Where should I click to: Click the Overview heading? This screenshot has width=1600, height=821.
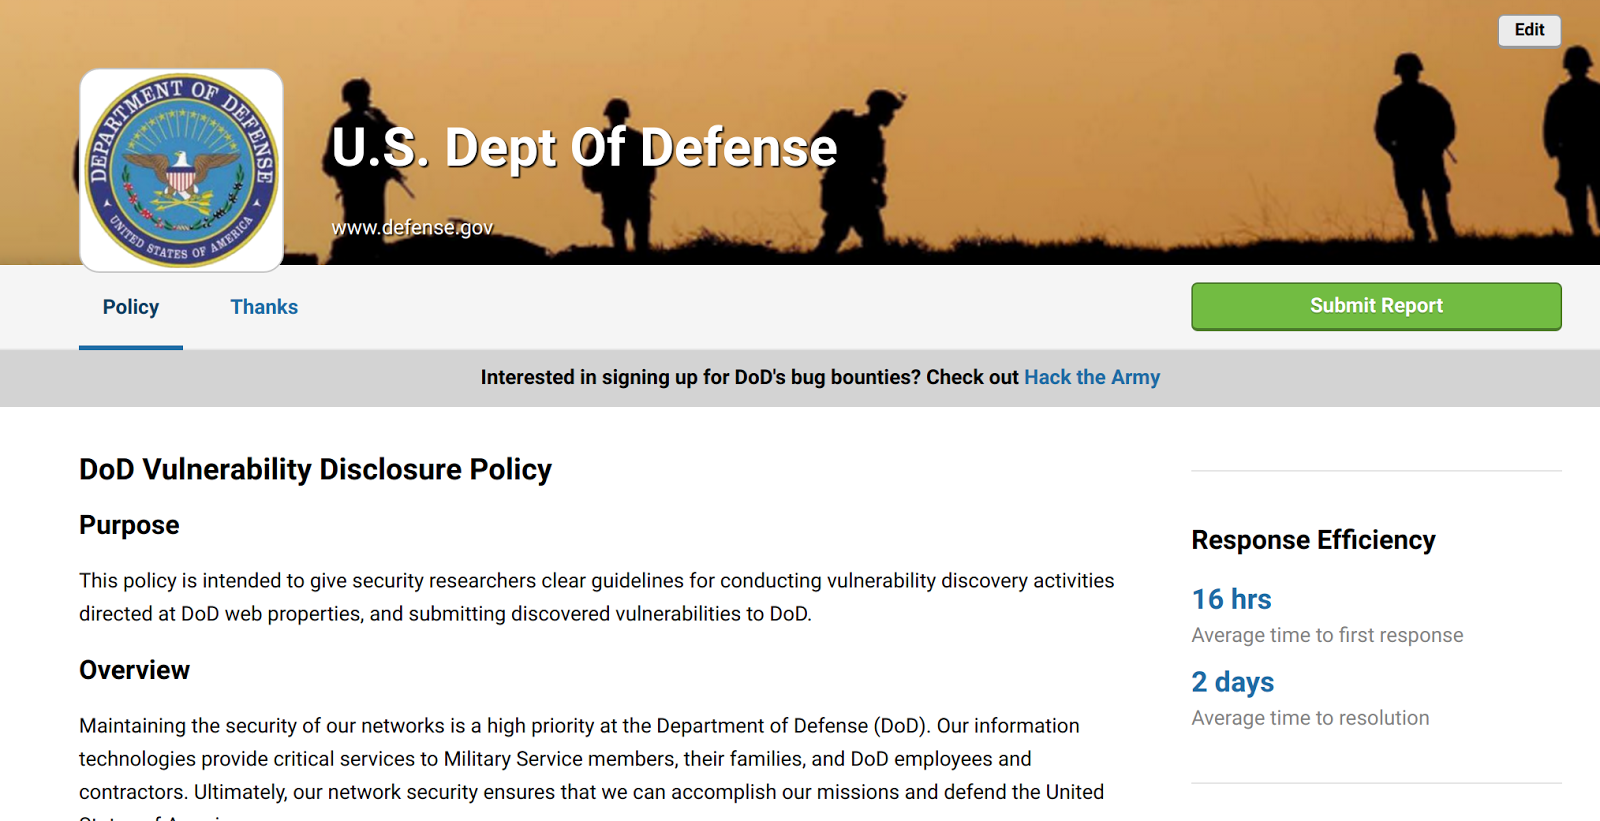(134, 670)
